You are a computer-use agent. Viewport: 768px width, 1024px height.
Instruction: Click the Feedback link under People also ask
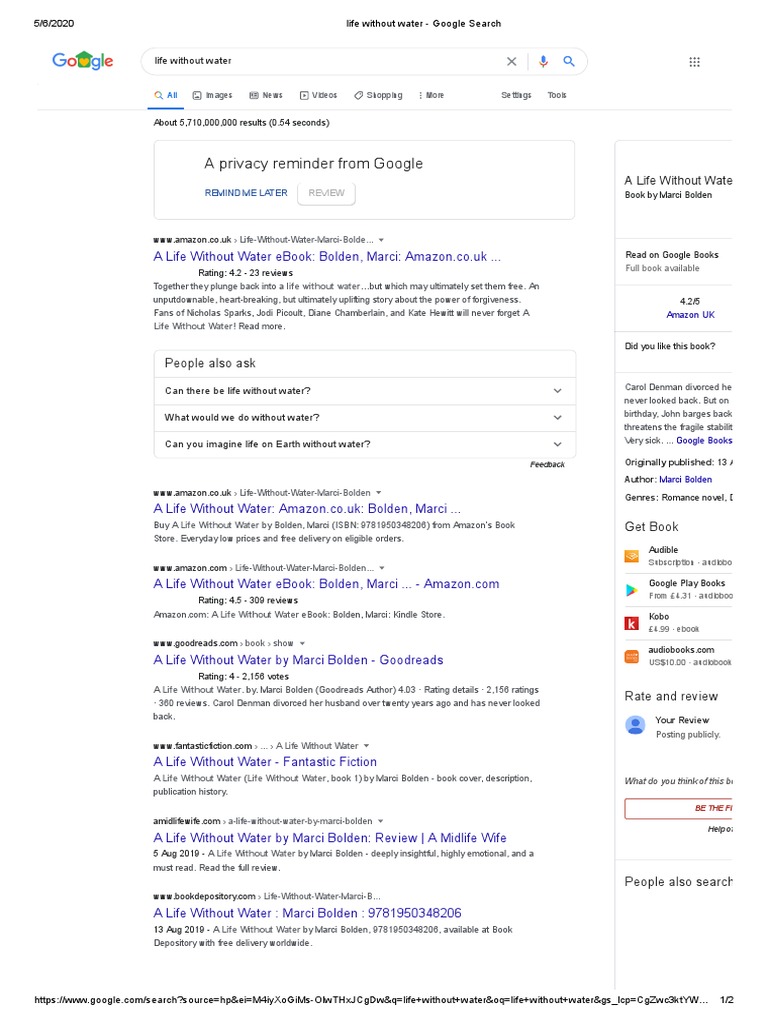click(547, 464)
